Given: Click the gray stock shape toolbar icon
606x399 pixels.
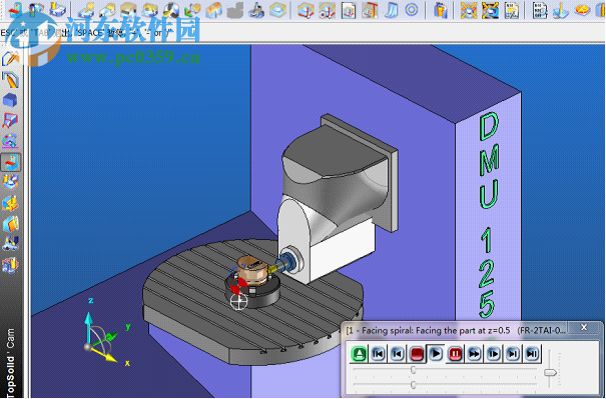Looking at the screenshot, I should tap(235, 10).
